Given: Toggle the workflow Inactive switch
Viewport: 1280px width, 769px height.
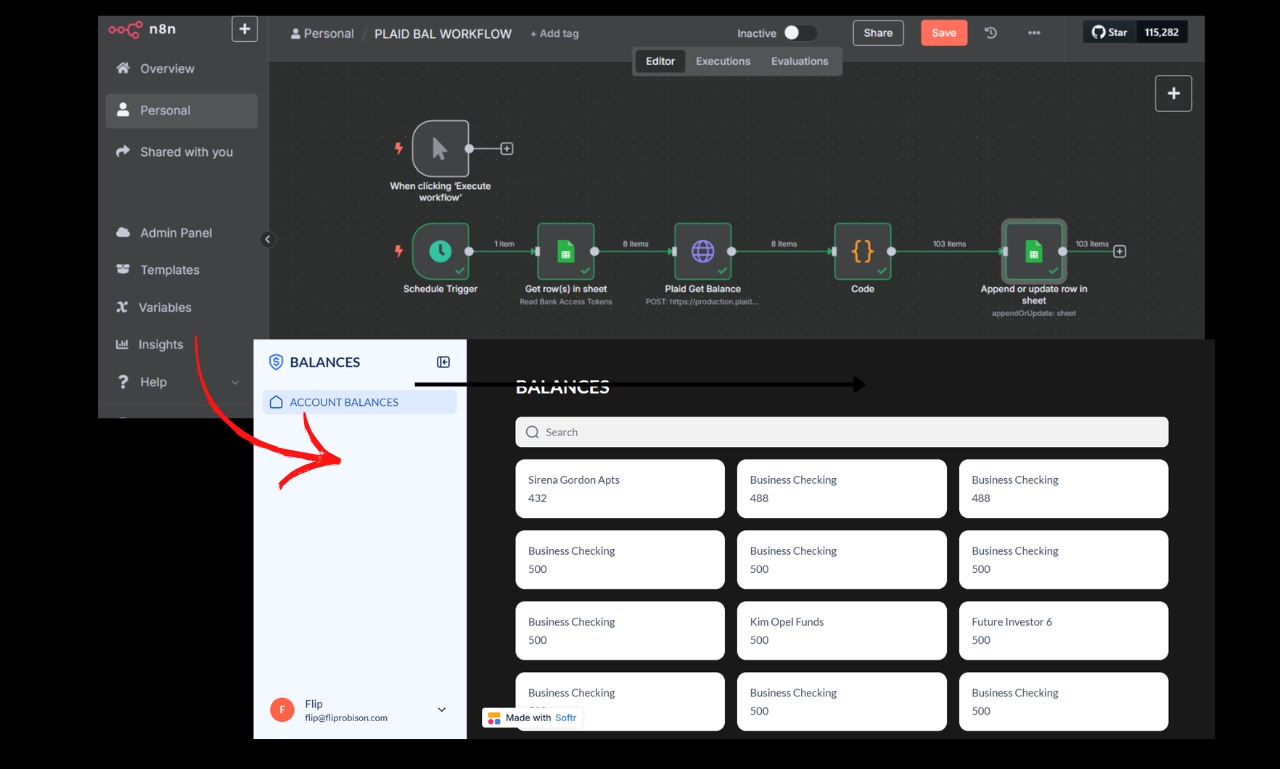Looking at the screenshot, I should pyautogui.click(x=798, y=33).
